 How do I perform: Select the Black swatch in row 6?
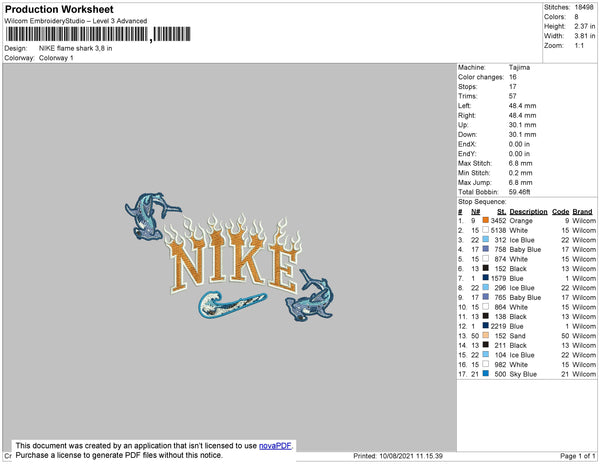(x=486, y=268)
